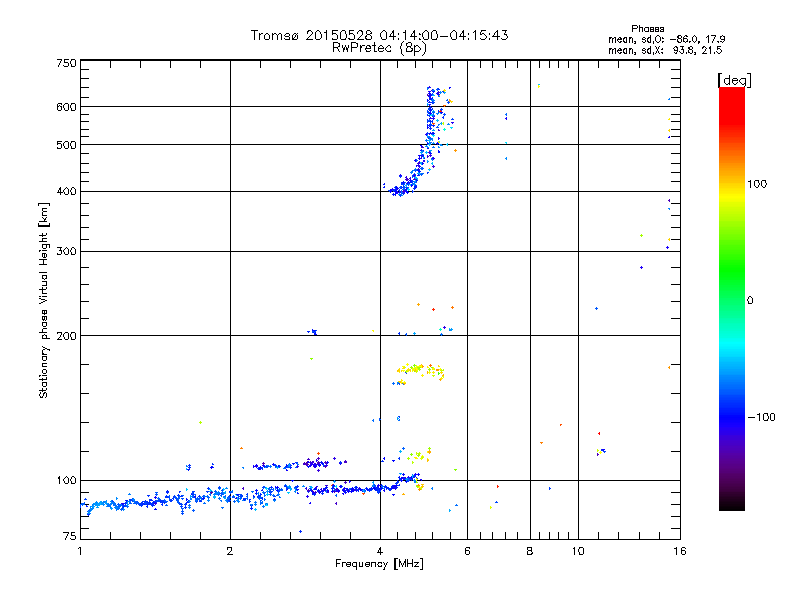Click the y-axis label '750'
Screen dimensions: 800x600
(66, 63)
